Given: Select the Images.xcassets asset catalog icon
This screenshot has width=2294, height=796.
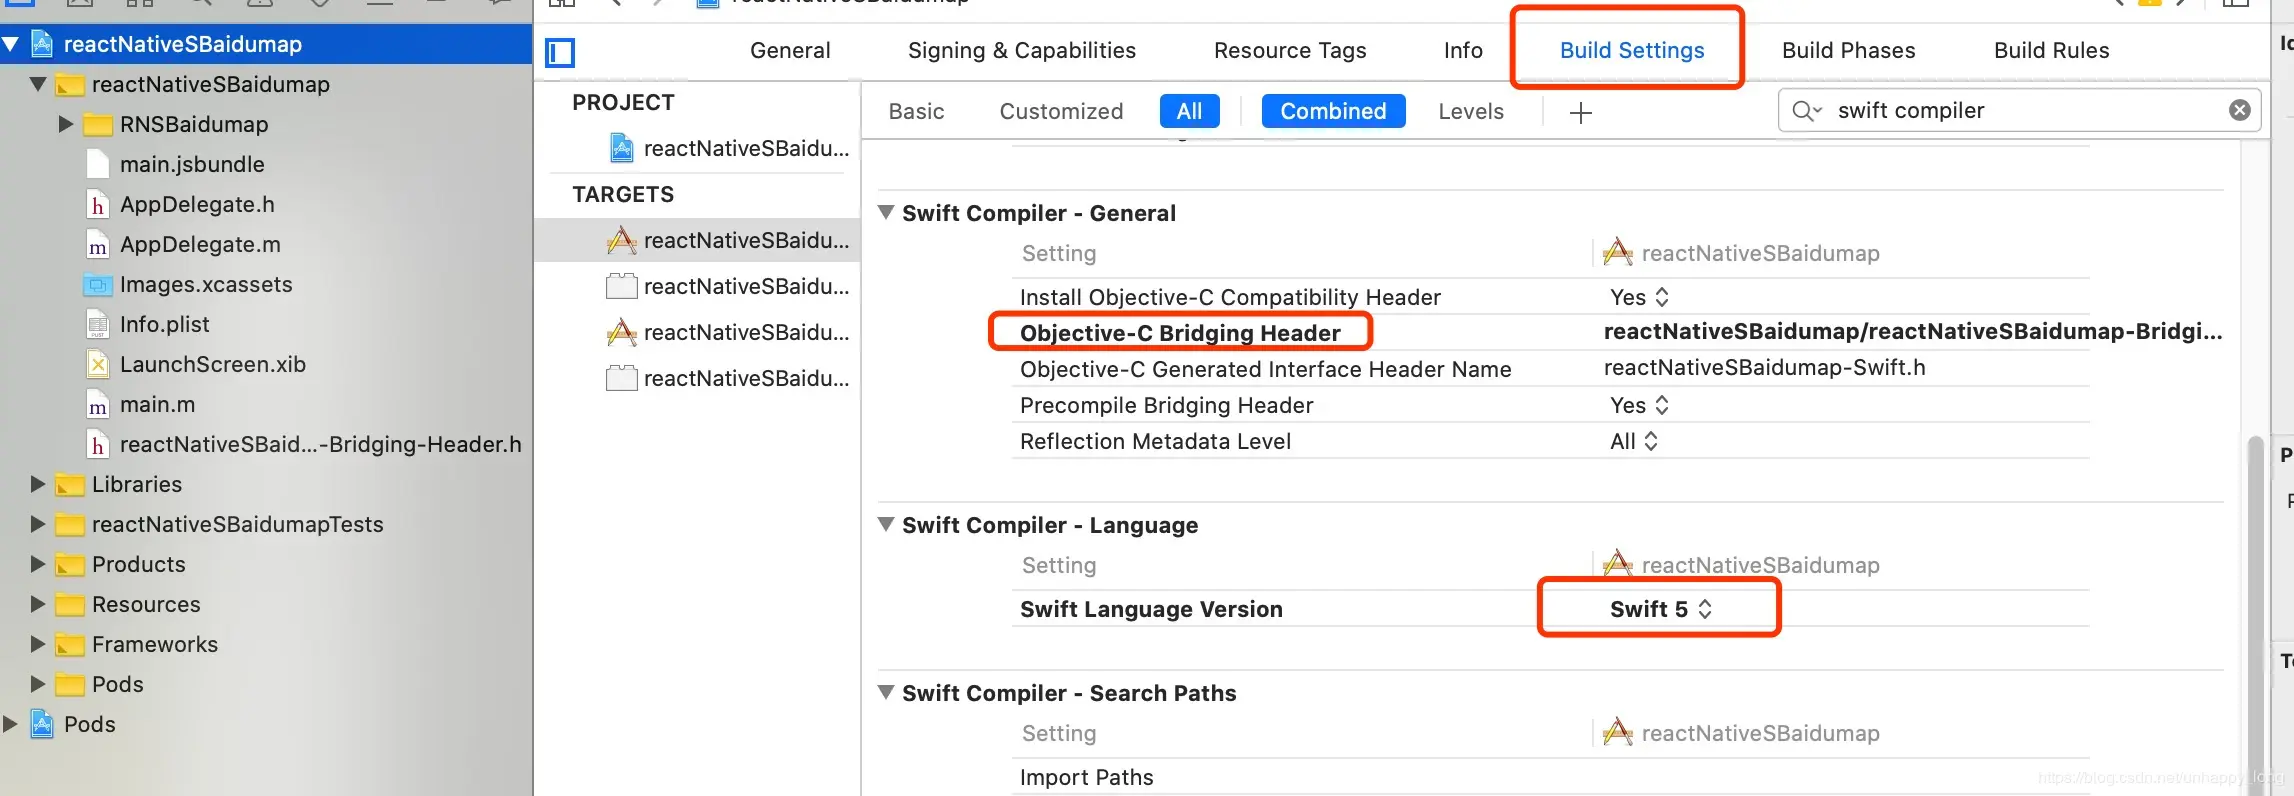Looking at the screenshot, I should 98,285.
